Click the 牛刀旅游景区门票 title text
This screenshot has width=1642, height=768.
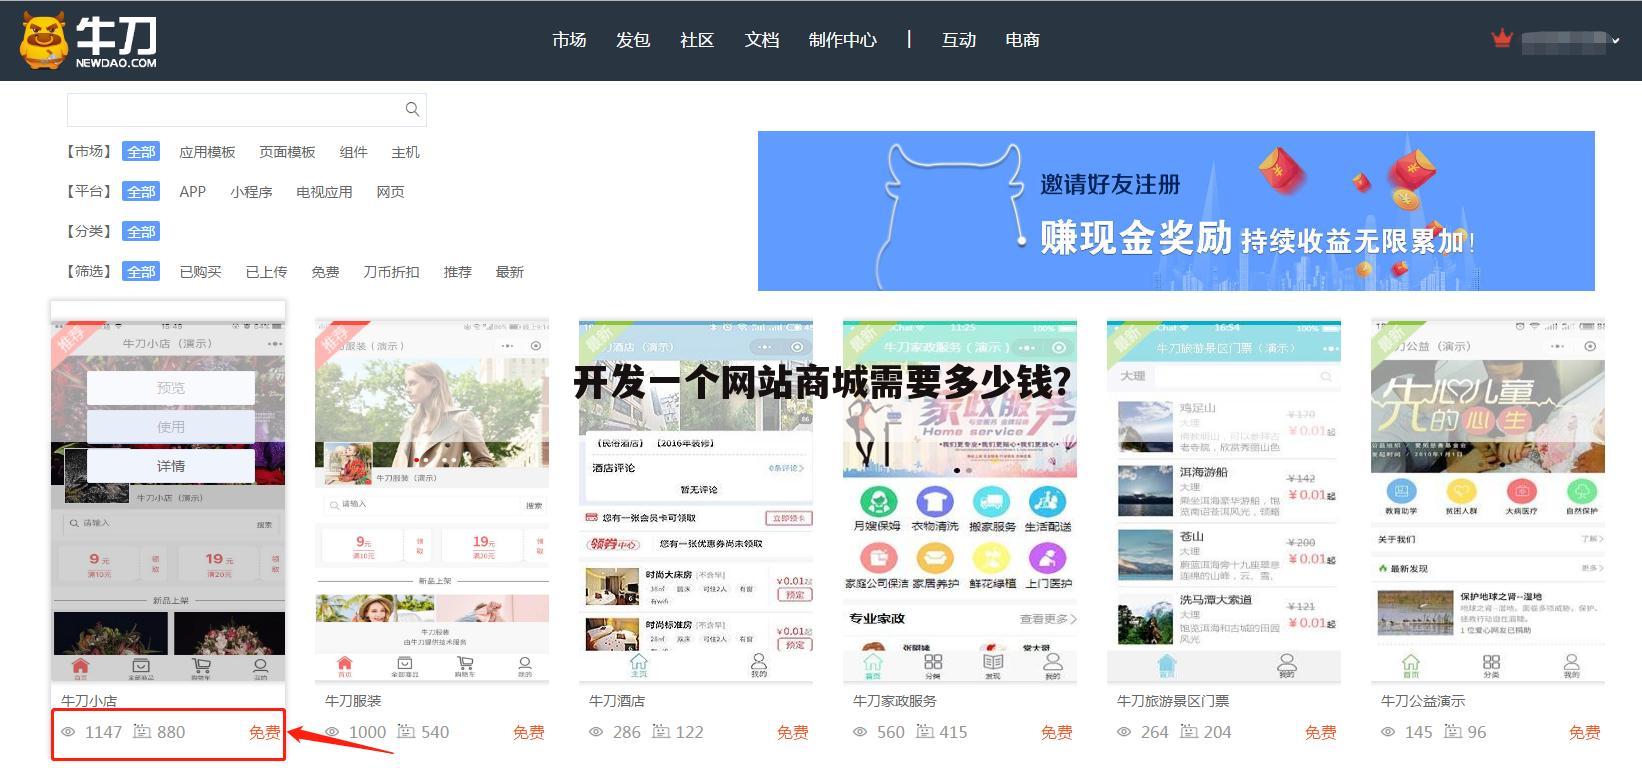(1173, 701)
